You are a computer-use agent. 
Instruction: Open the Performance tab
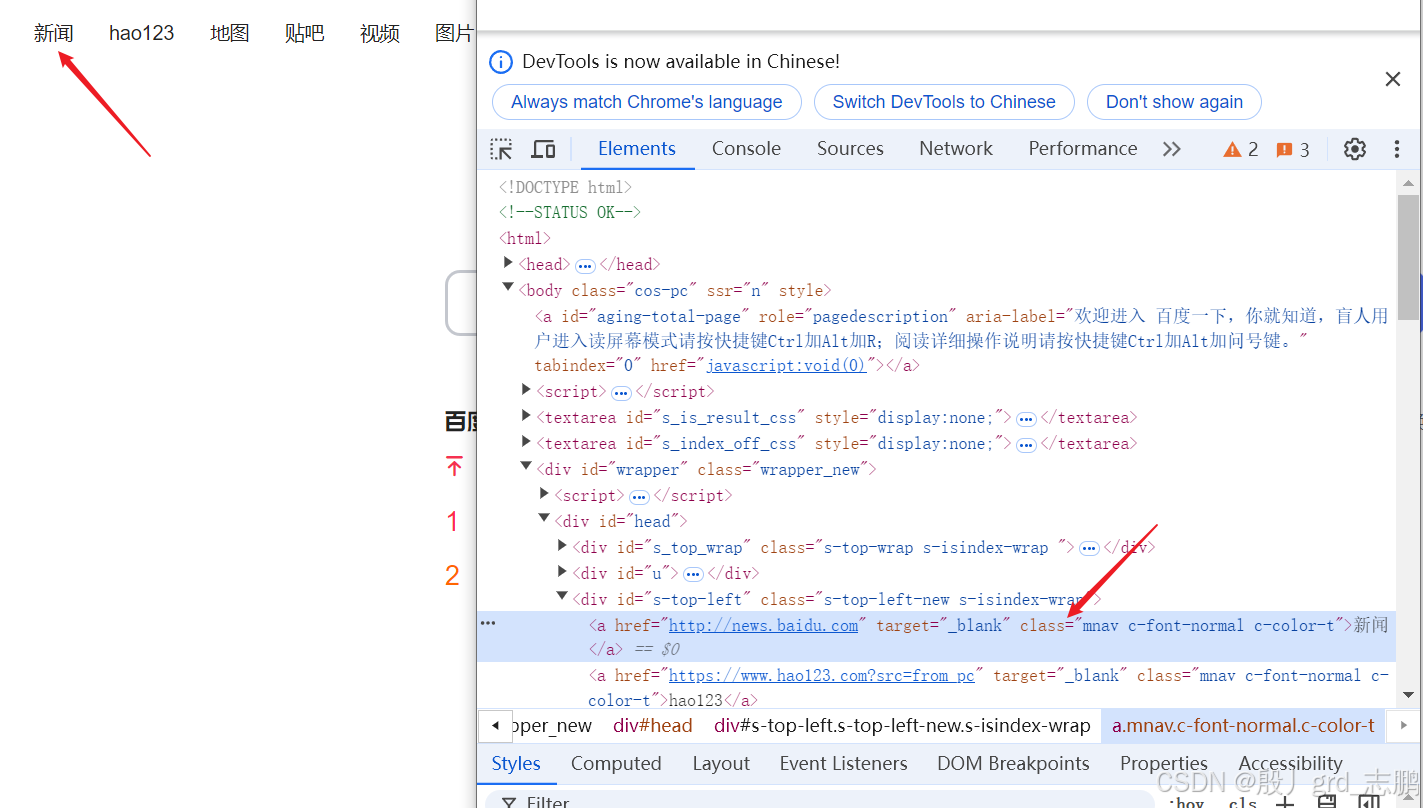pos(1083,149)
